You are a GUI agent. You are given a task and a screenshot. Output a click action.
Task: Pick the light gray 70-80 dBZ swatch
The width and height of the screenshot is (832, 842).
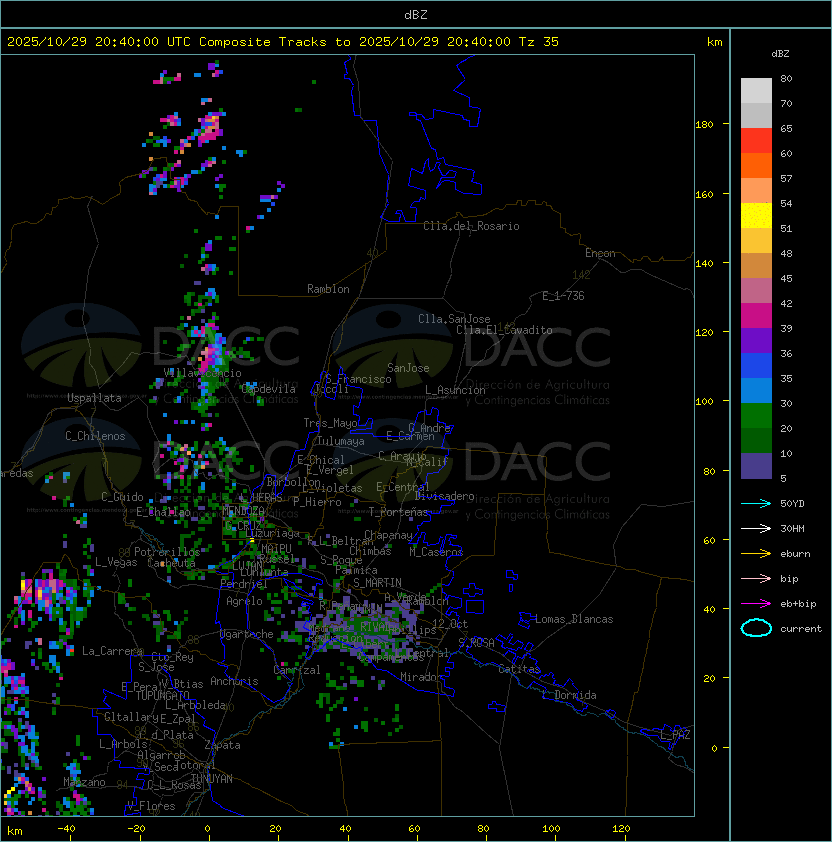pos(756,90)
